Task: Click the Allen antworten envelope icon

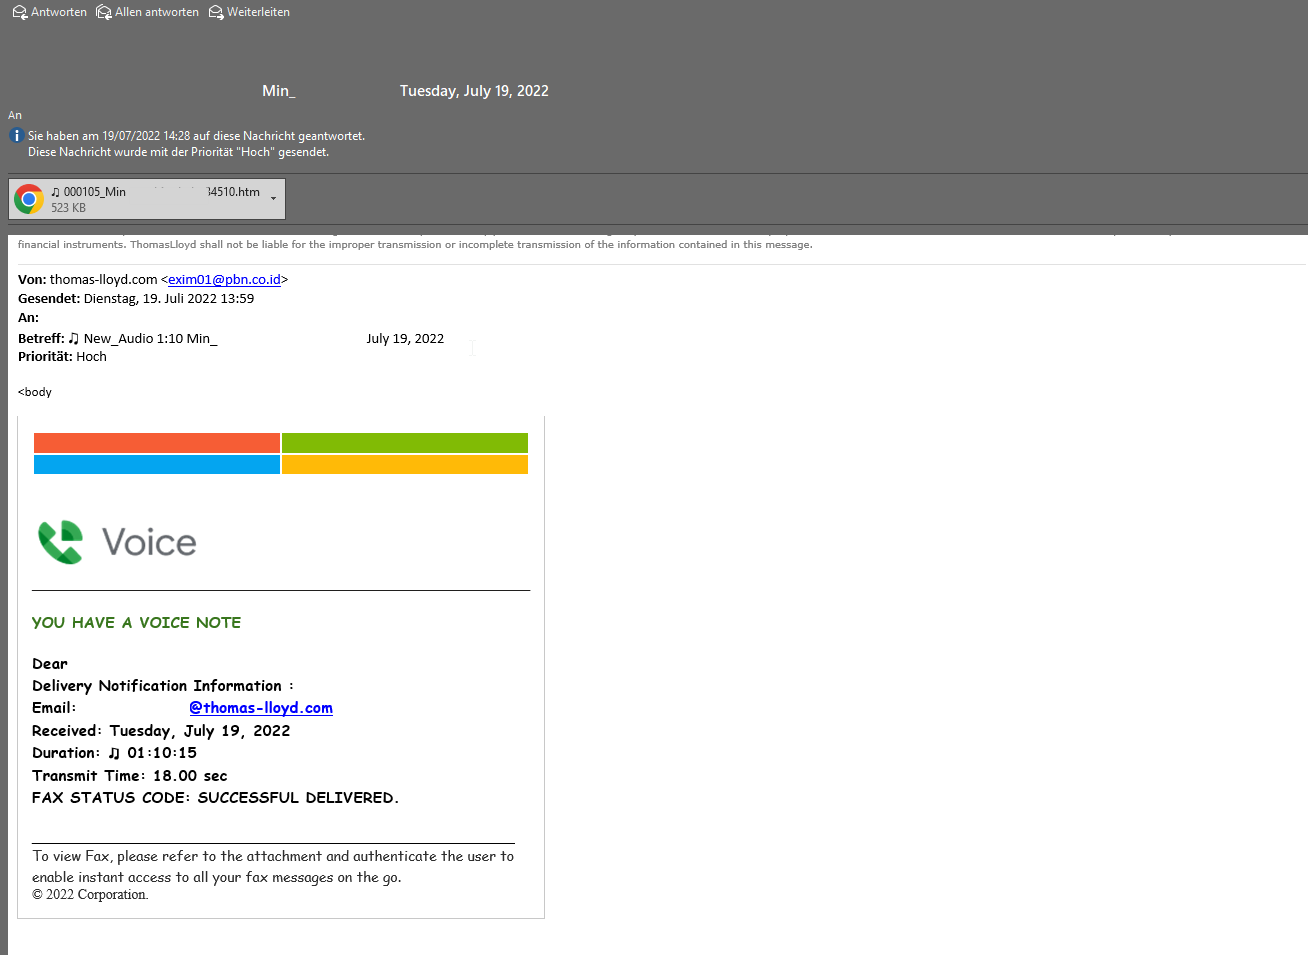Action: (x=104, y=12)
